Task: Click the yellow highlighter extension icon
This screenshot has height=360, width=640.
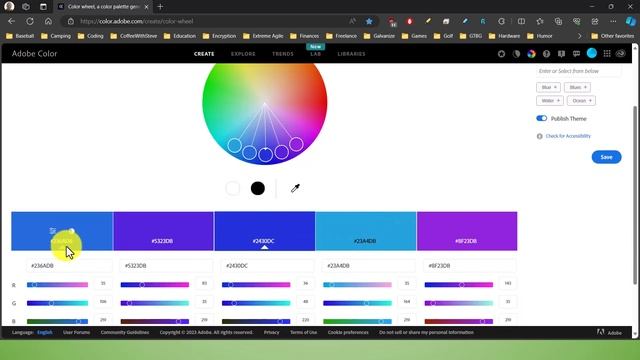Action: (428, 21)
